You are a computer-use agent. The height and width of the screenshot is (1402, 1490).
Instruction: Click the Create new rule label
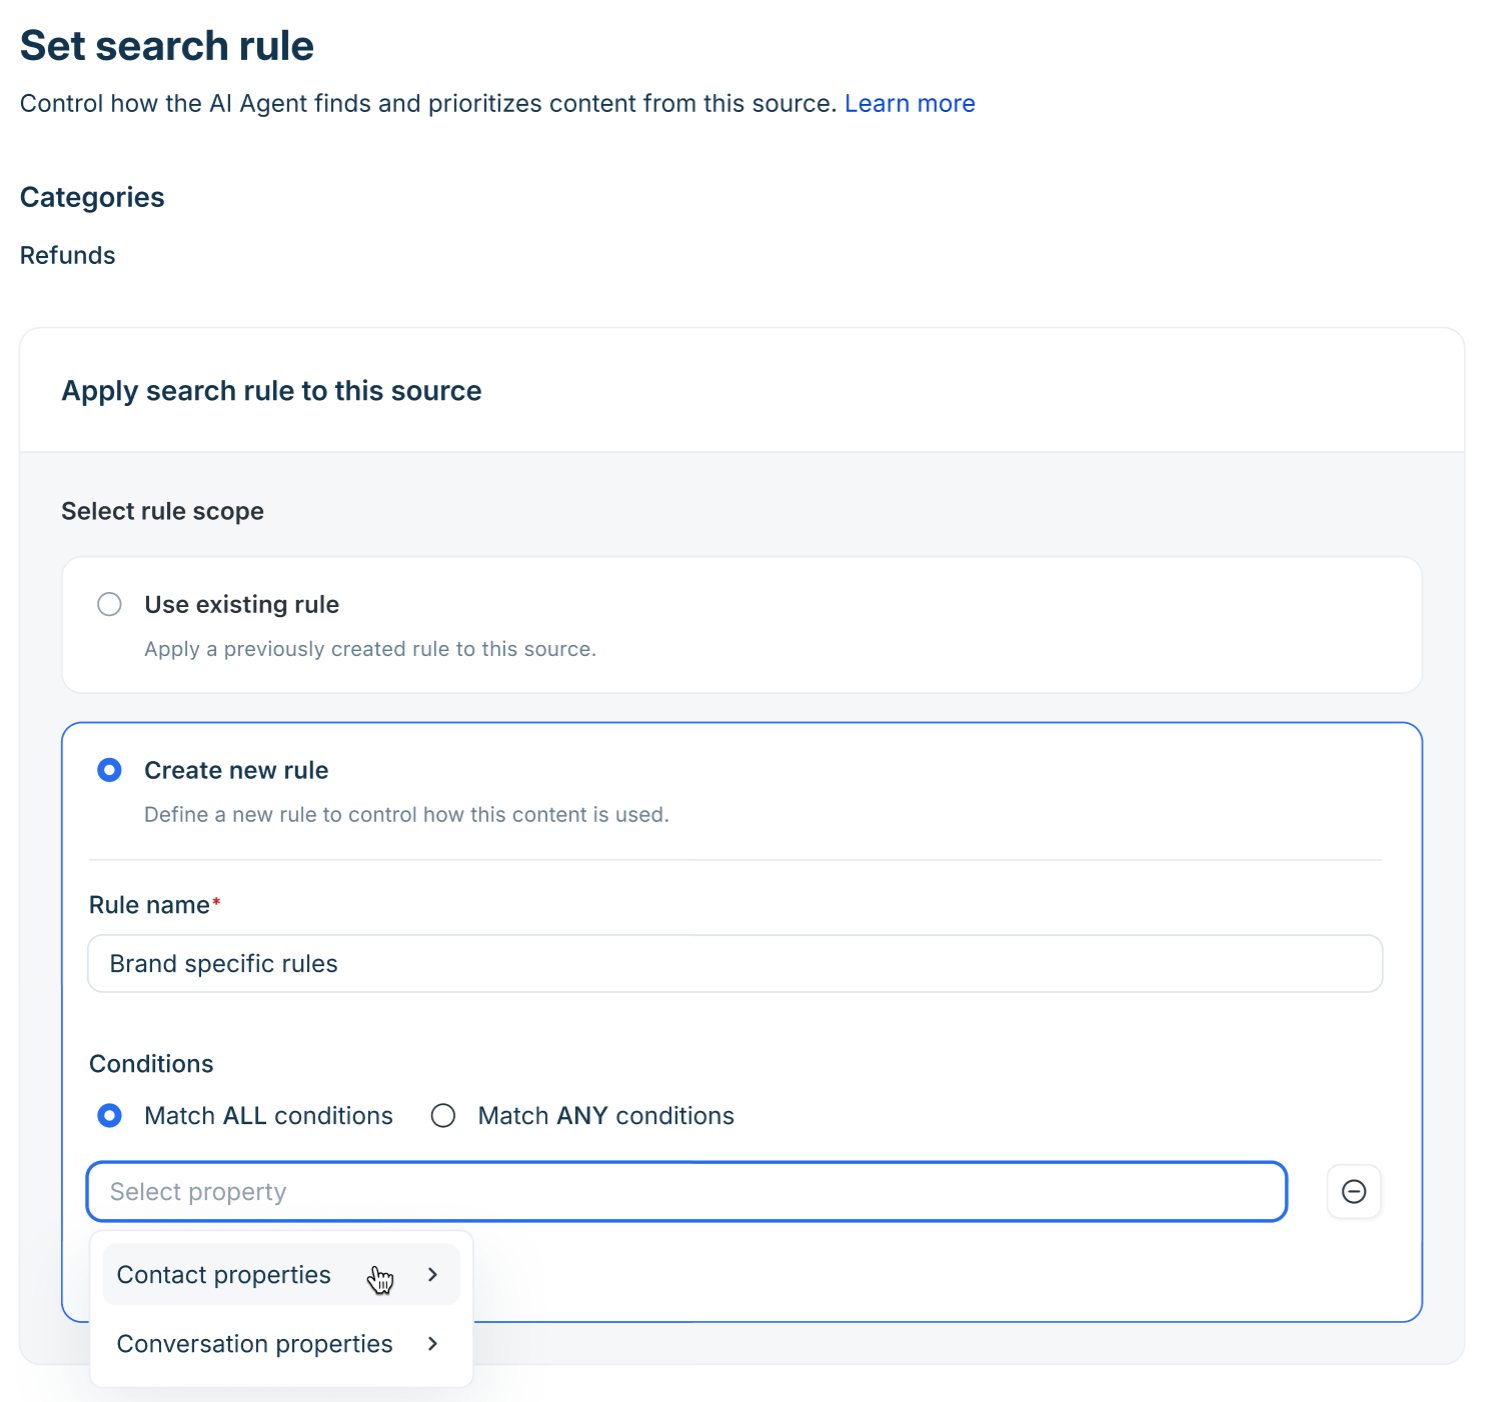point(236,770)
